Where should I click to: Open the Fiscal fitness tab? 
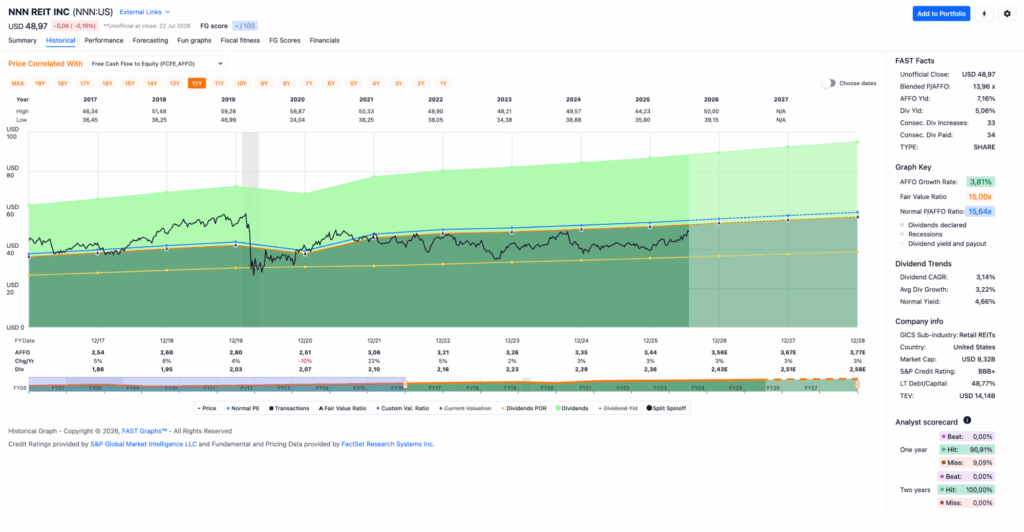pos(240,40)
